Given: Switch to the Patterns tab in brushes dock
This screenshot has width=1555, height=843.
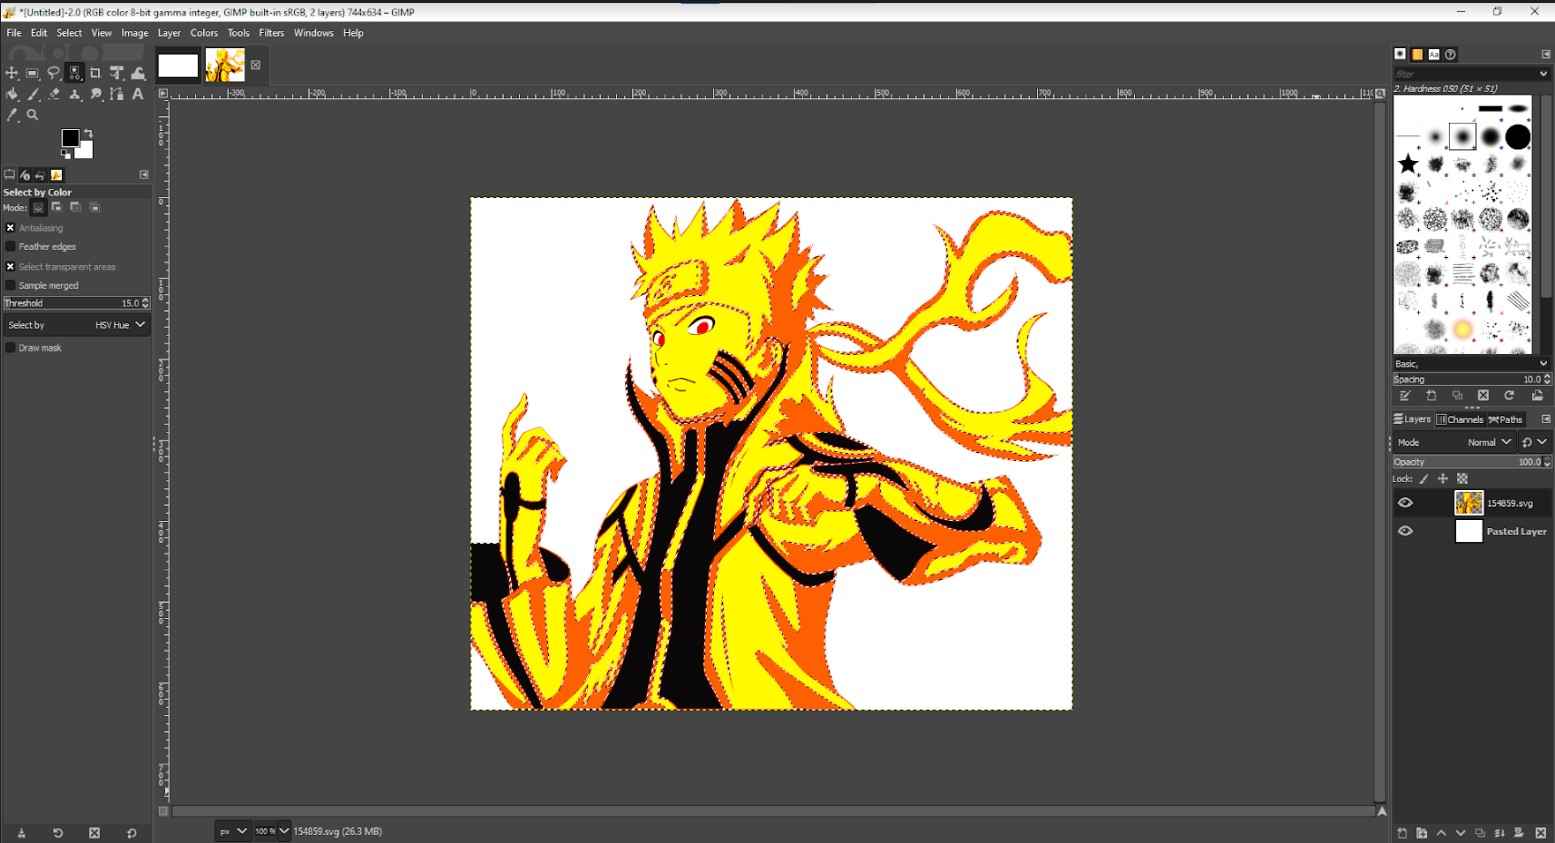Looking at the screenshot, I should [x=1417, y=55].
